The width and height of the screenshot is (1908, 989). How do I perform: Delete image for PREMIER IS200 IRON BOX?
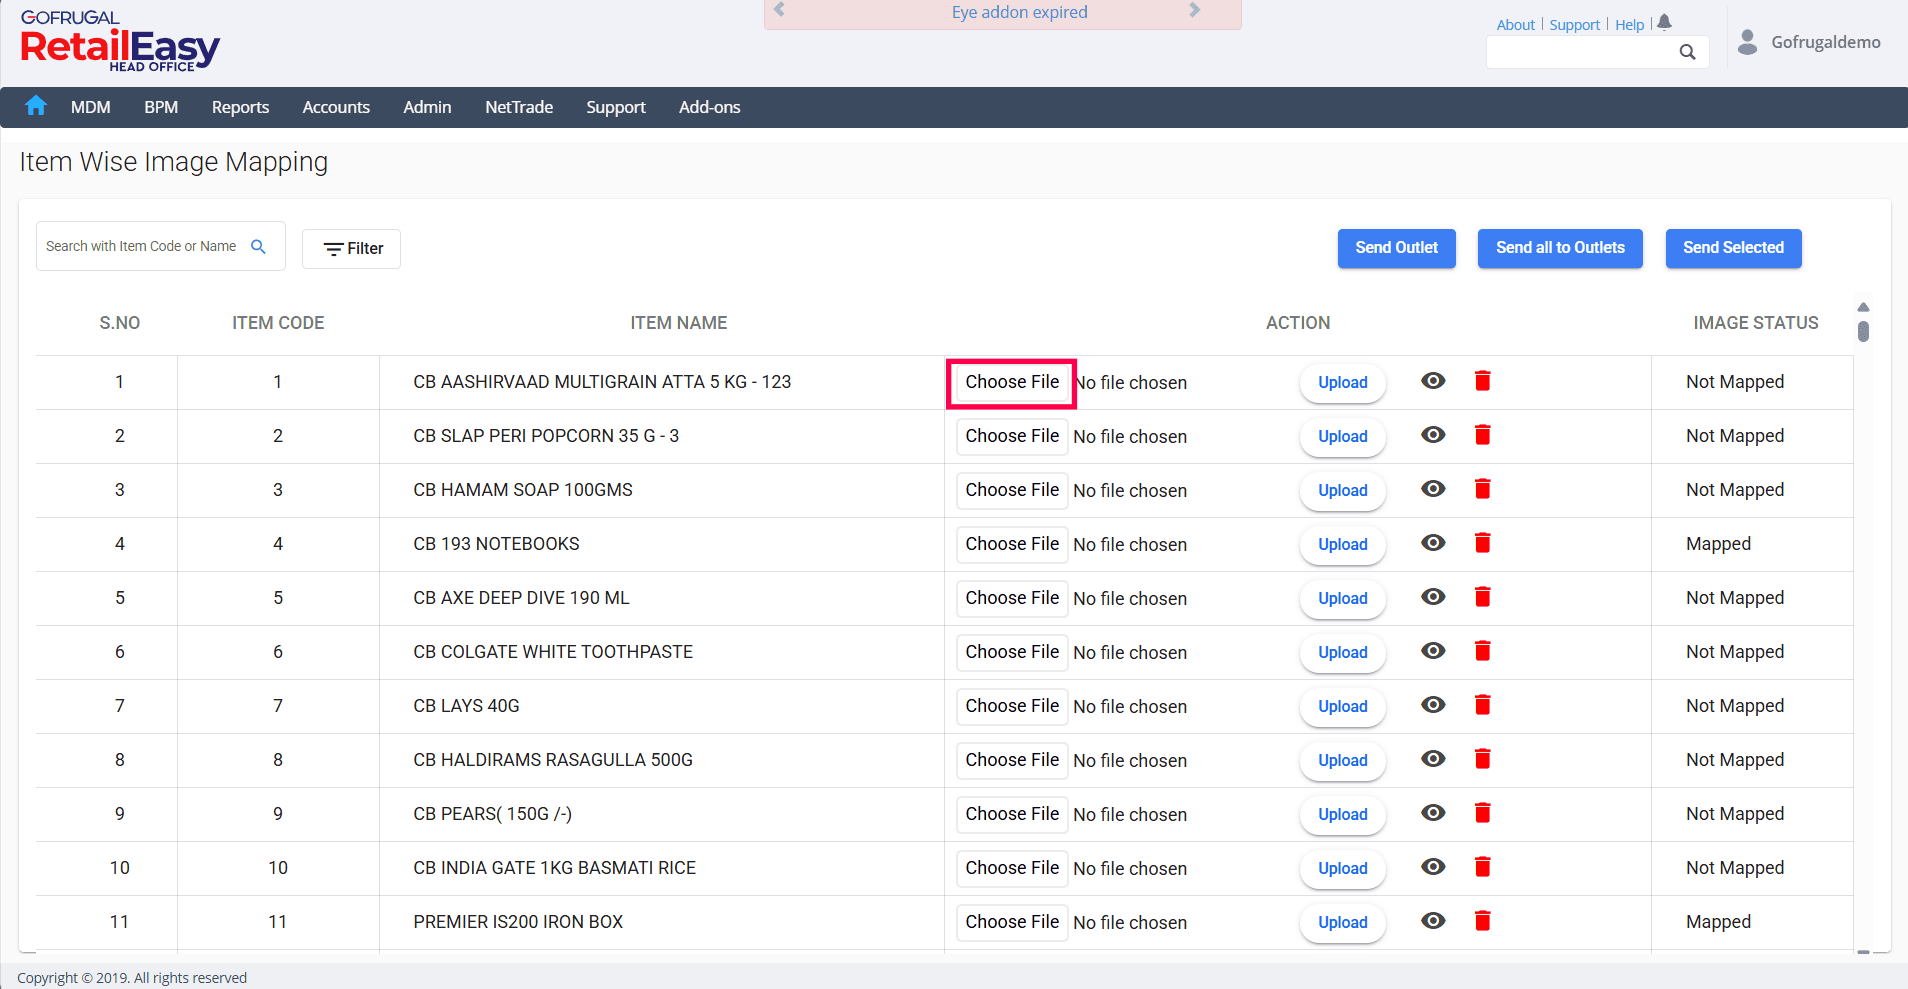click(x=1483, y=921)
